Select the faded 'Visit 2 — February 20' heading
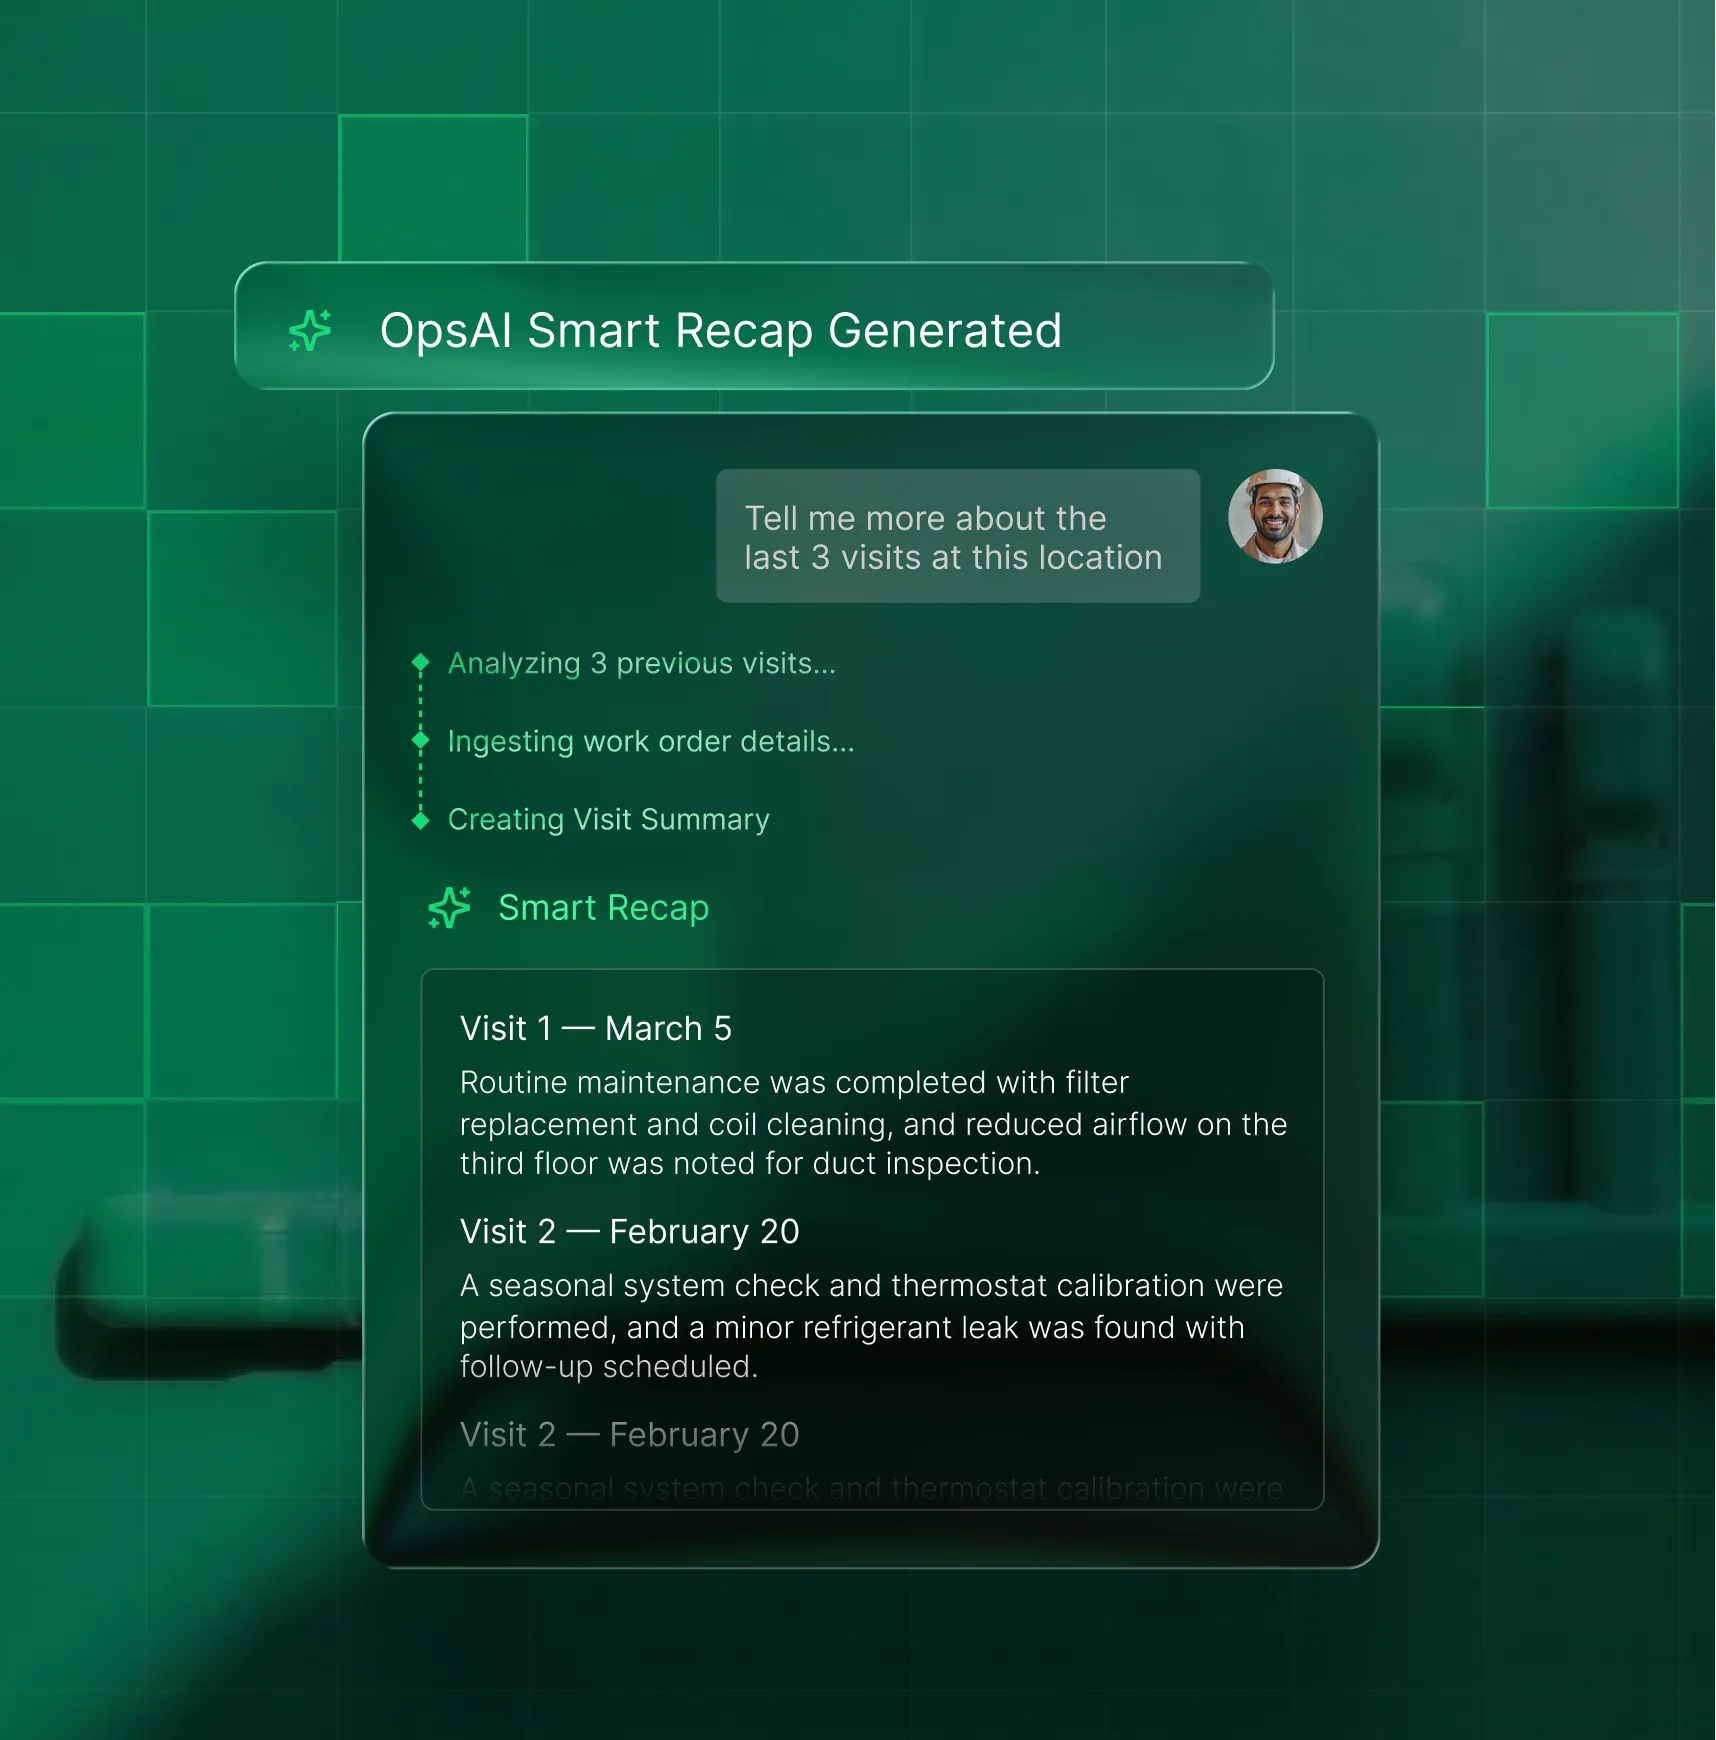This screenshot has height=1740, width=1716. [x=630, y=1434]
